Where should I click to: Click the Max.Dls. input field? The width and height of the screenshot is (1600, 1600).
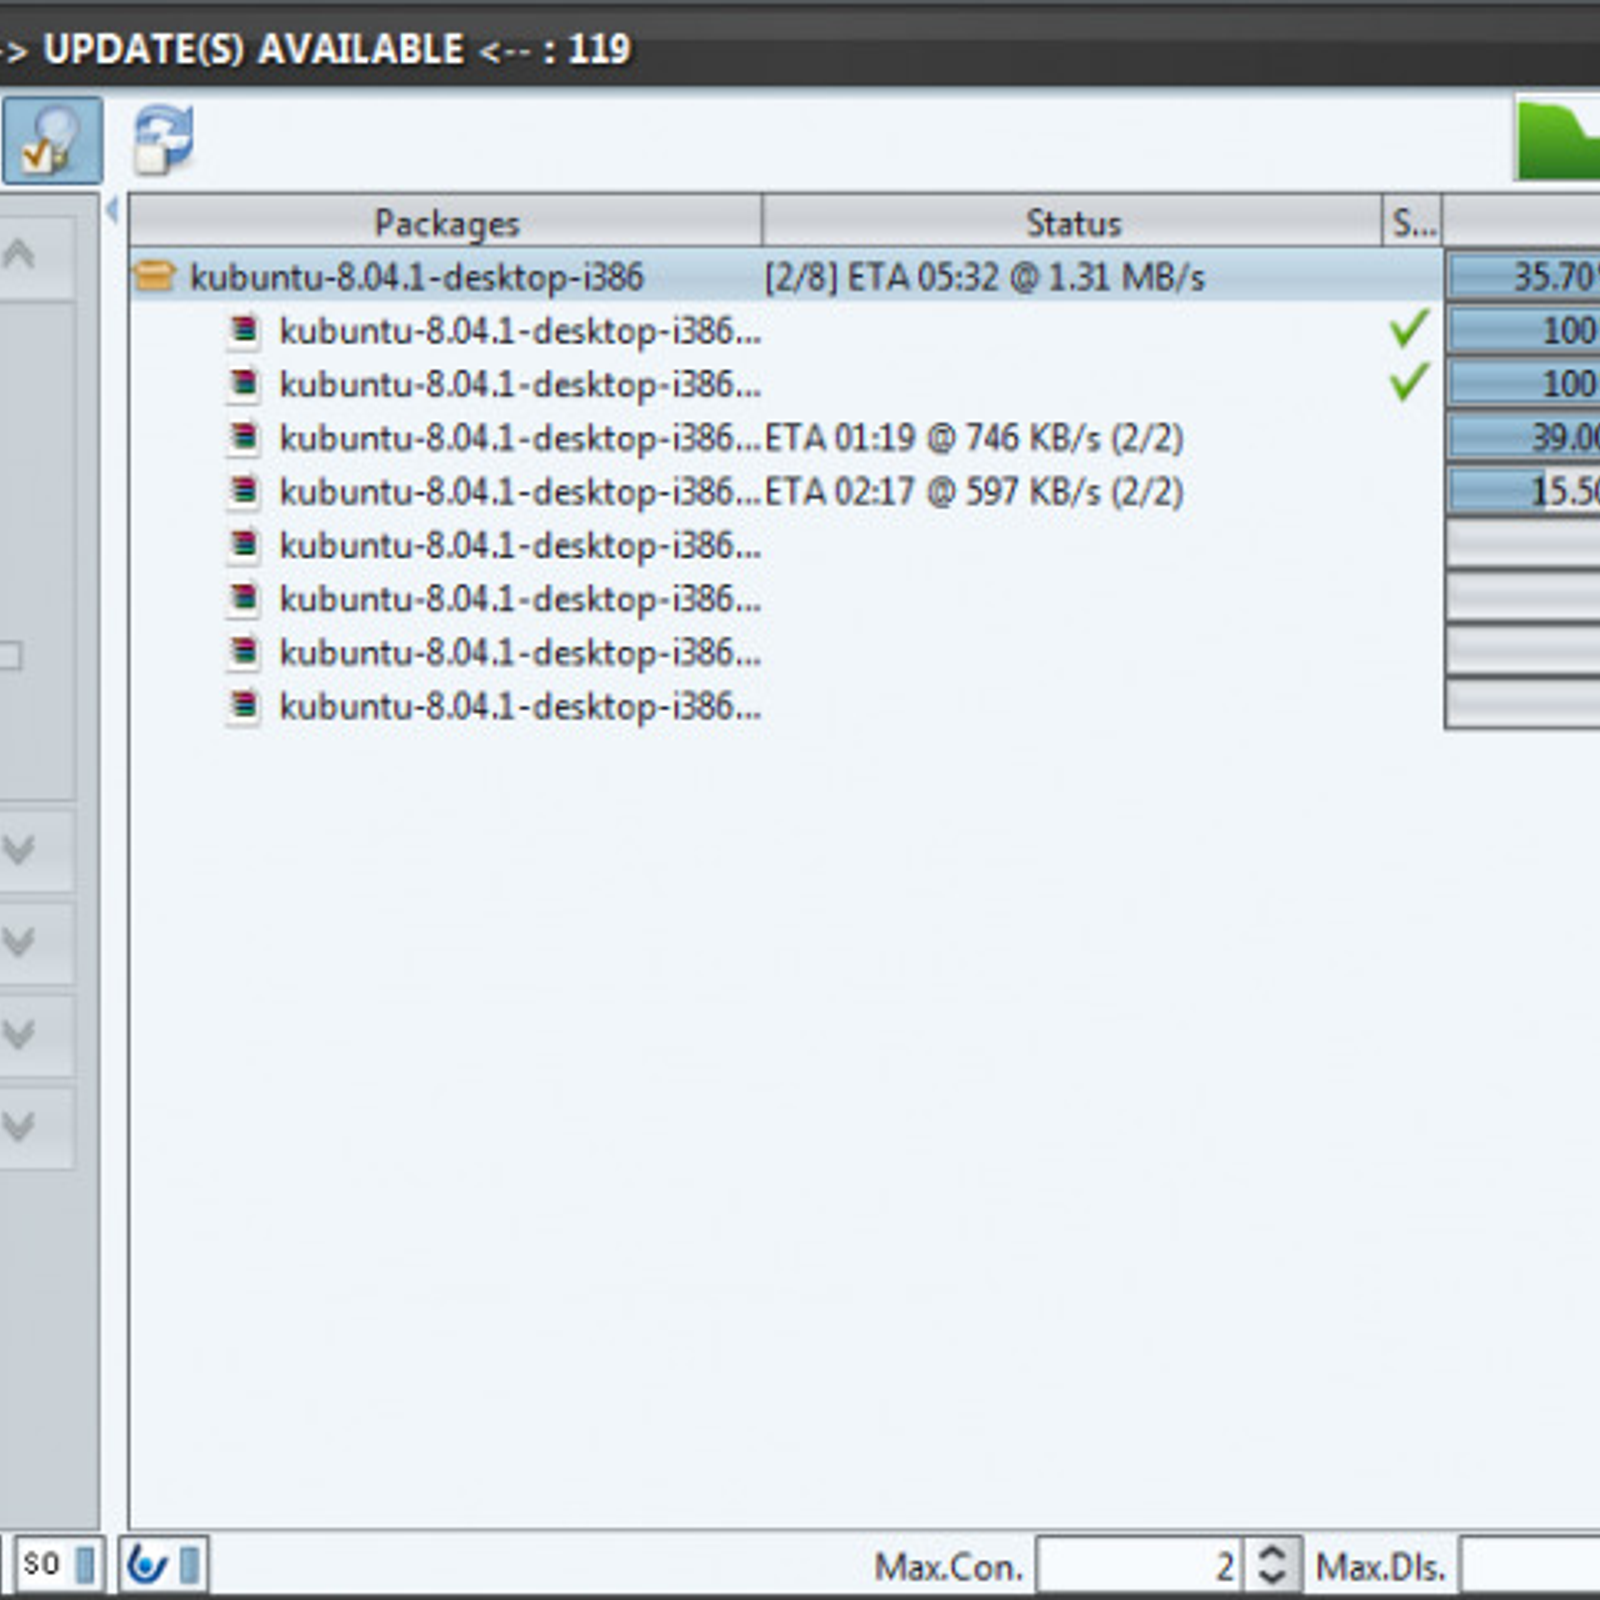(1530, 1565)
